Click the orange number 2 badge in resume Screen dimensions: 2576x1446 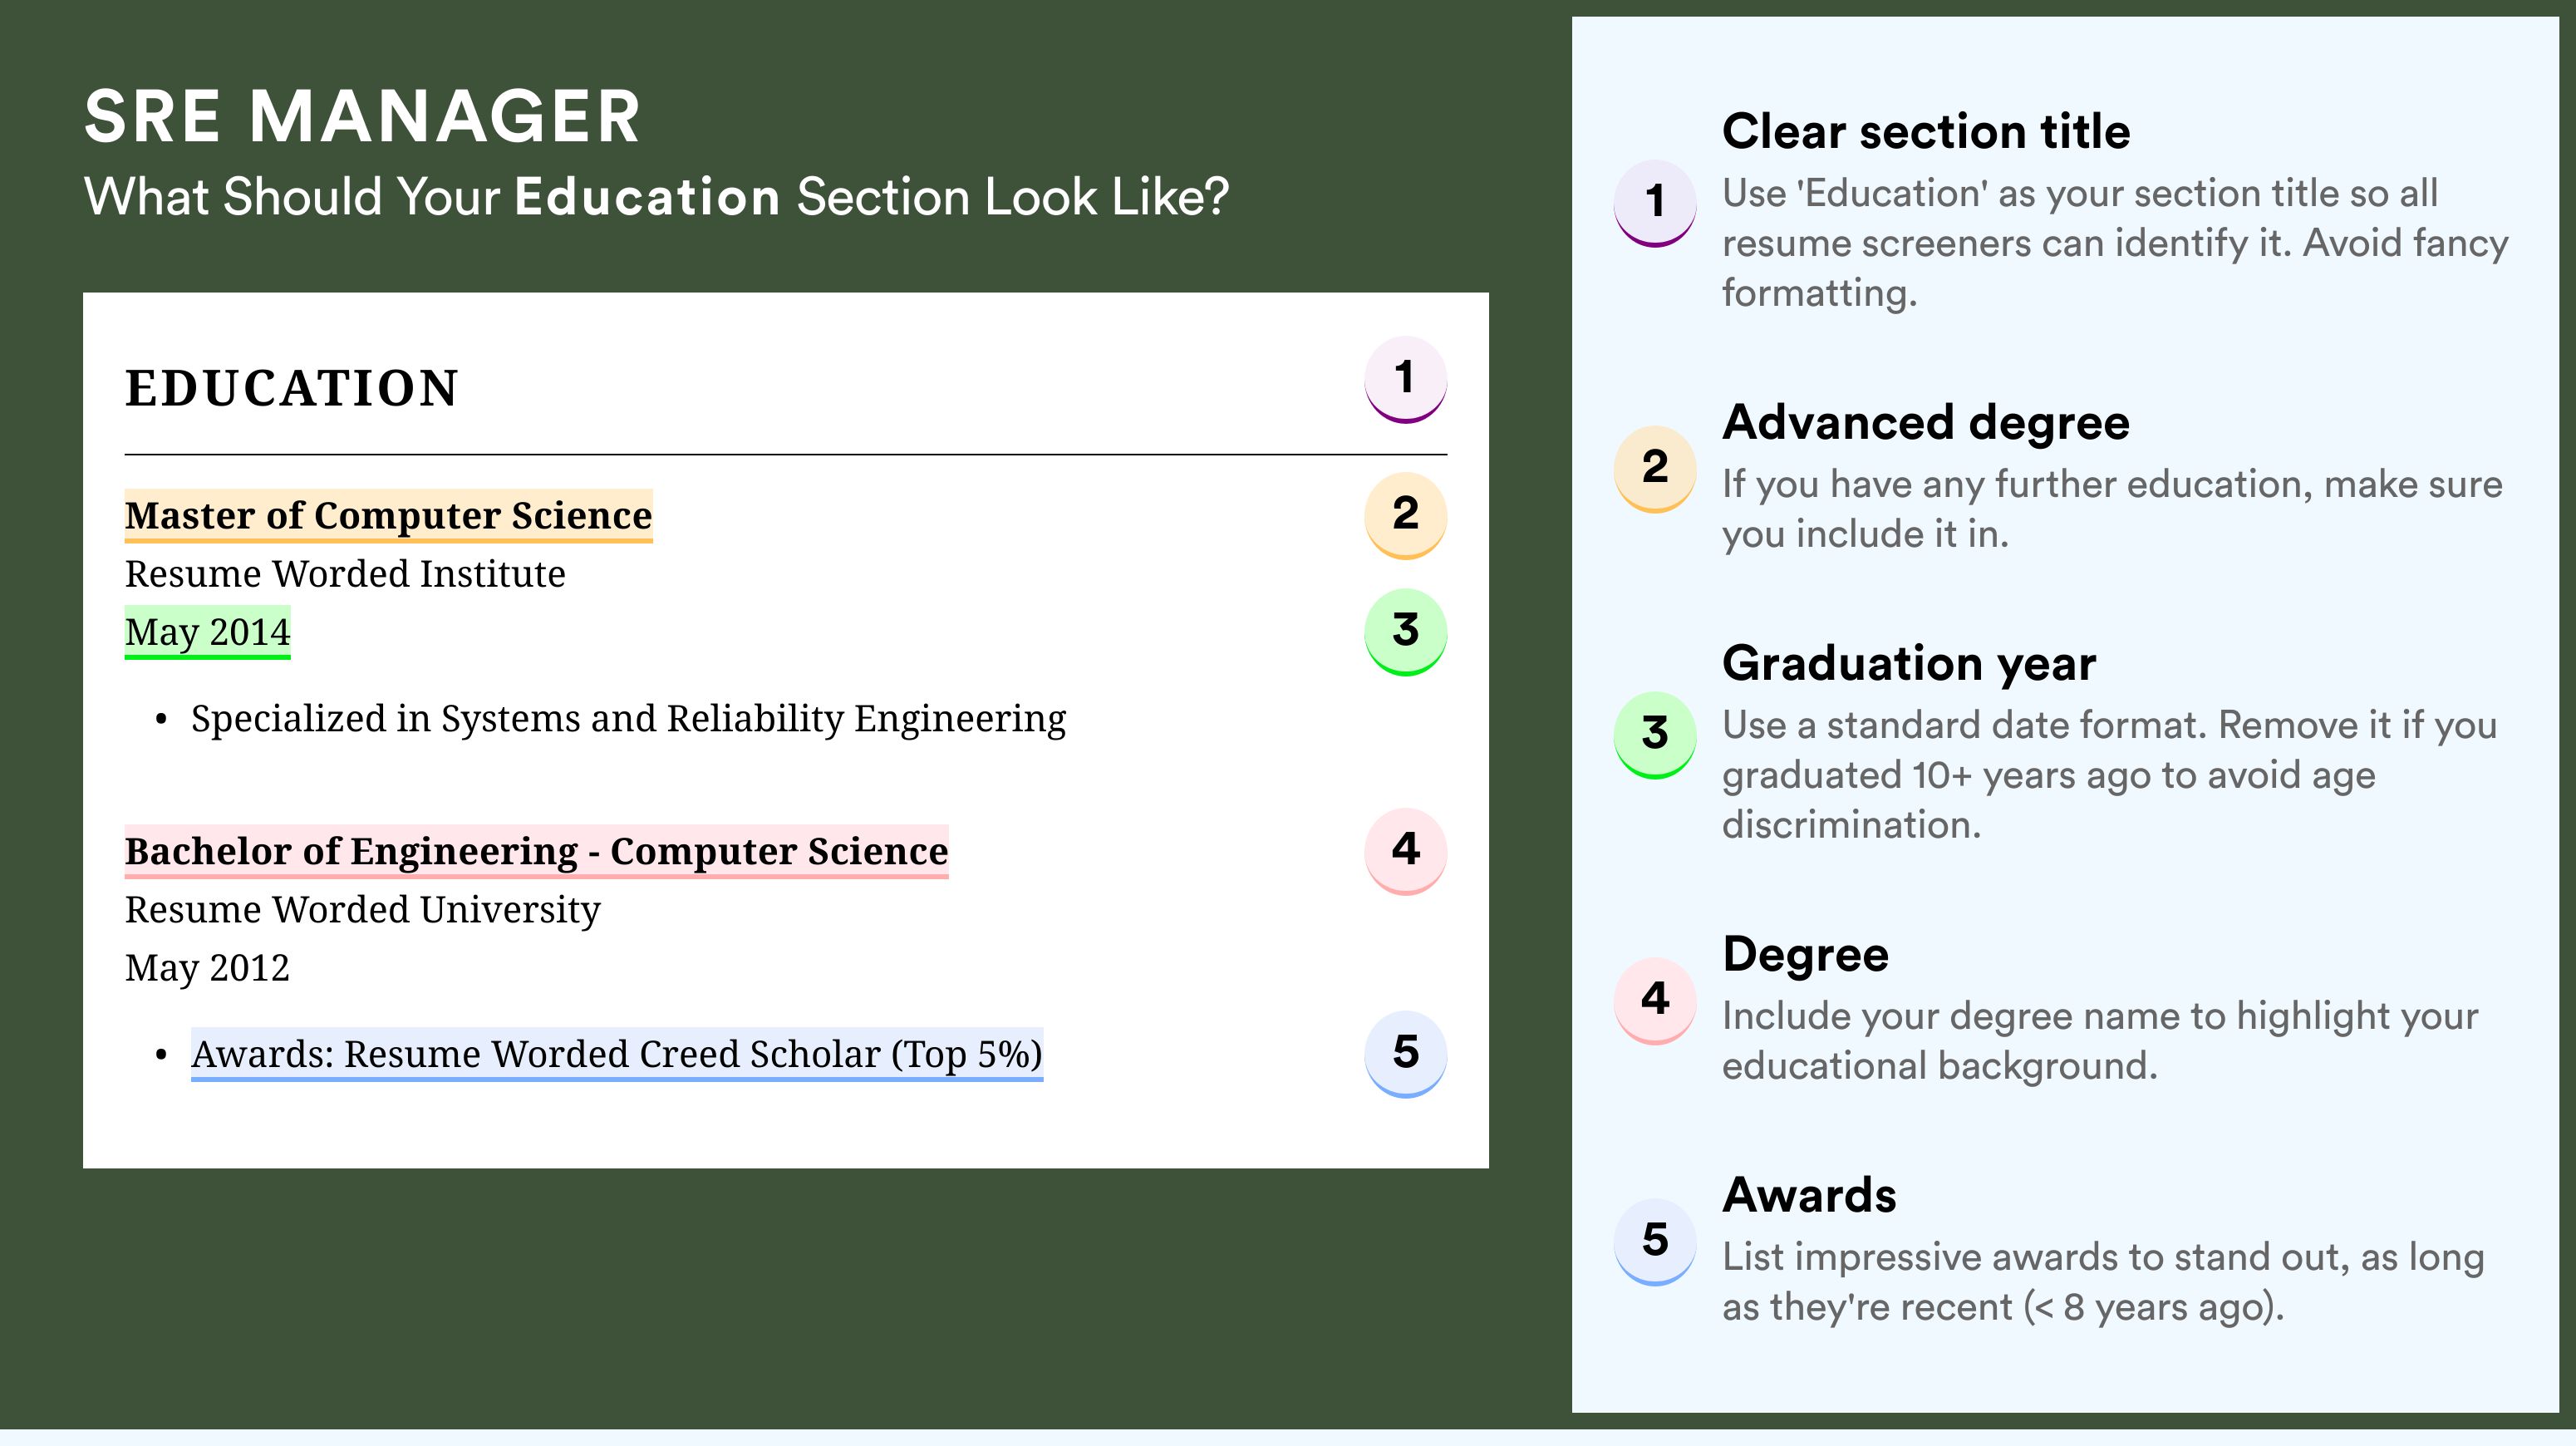[x=1405, y=515]
